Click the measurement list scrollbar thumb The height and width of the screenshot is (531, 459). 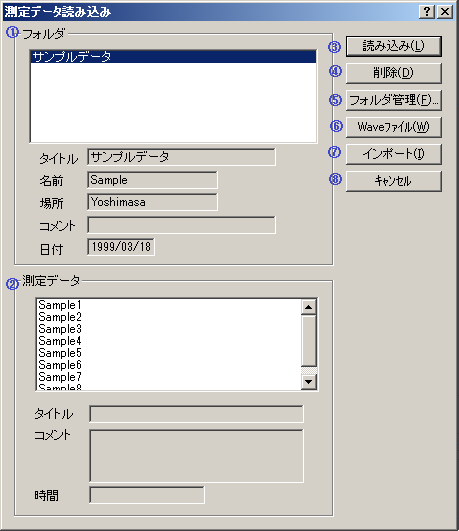[309, 340]
